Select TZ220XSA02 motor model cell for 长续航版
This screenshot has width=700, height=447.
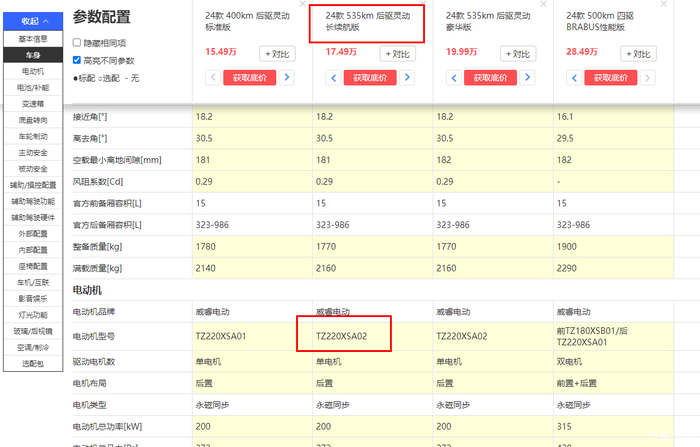click(343, 336)
